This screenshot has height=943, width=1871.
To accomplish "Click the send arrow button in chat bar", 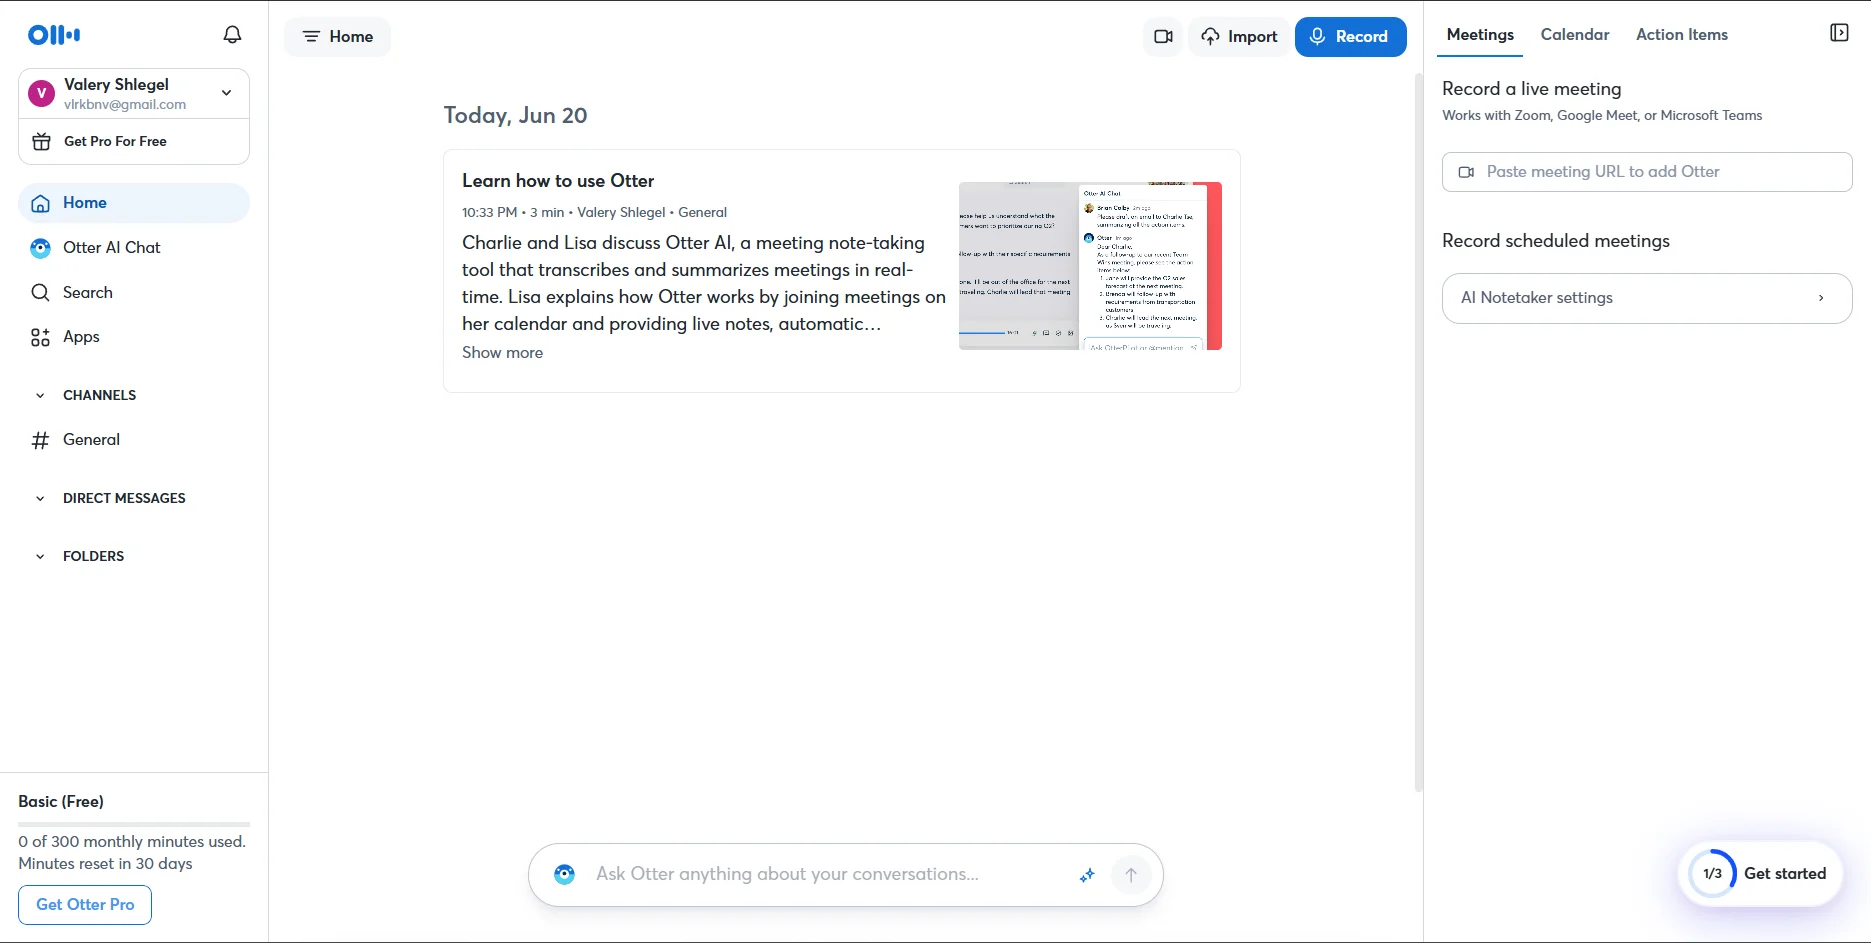I will 1131,875.
